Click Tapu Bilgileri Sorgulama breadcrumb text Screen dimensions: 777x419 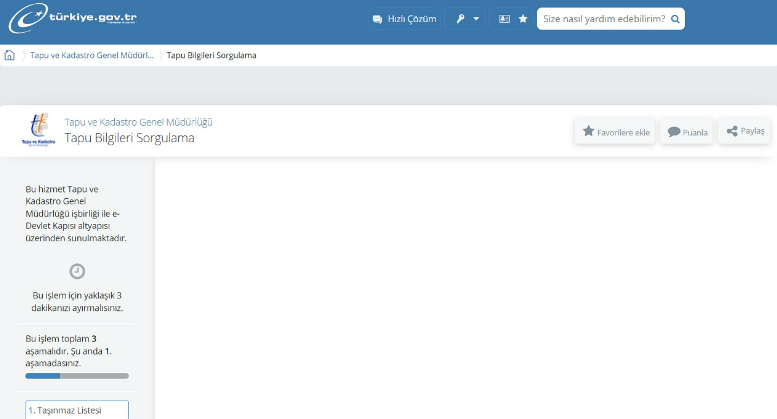[211, 55]
